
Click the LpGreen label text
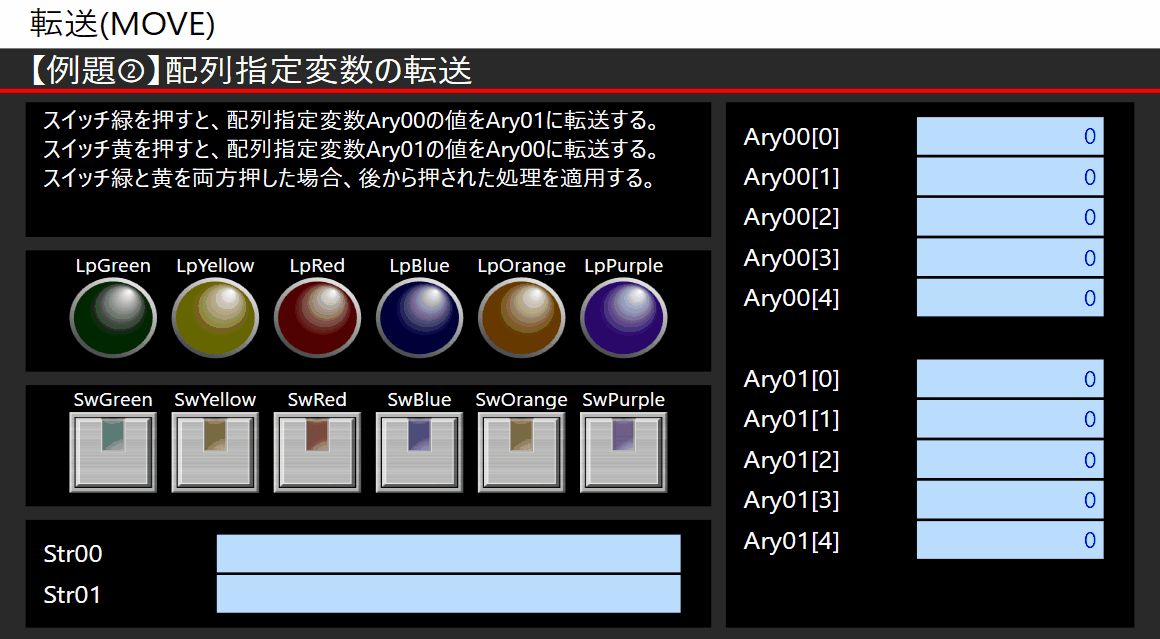pyautogui.click(x=113, y=266)
